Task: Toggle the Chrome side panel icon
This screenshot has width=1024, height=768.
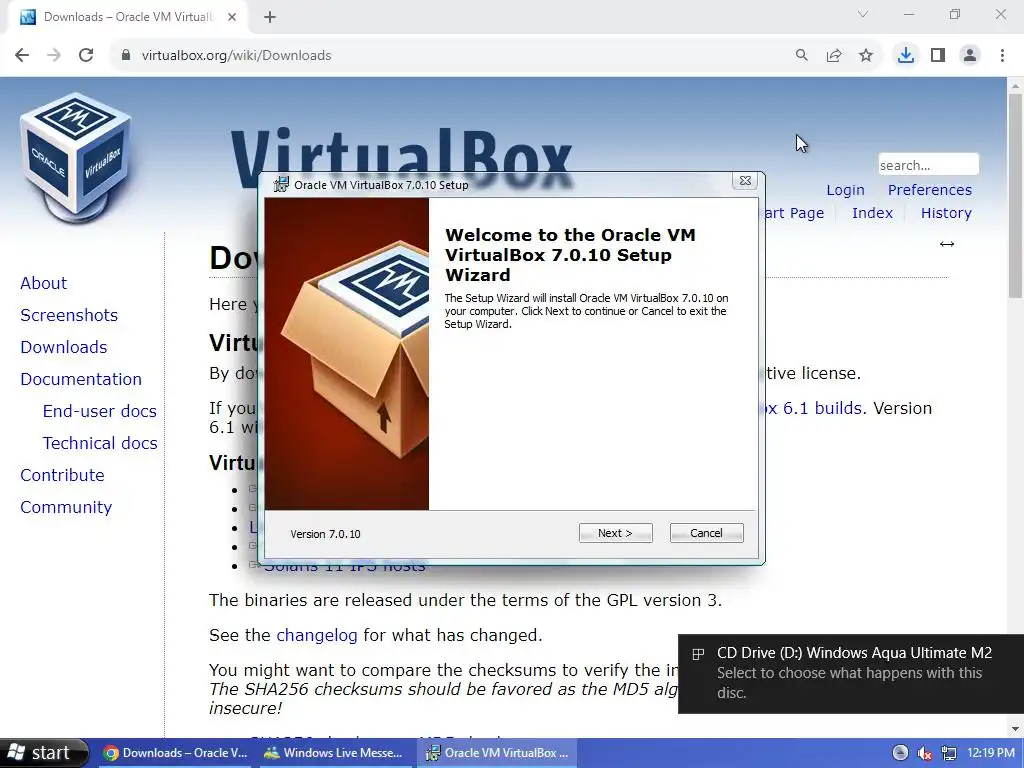Action: coord(938,56)
